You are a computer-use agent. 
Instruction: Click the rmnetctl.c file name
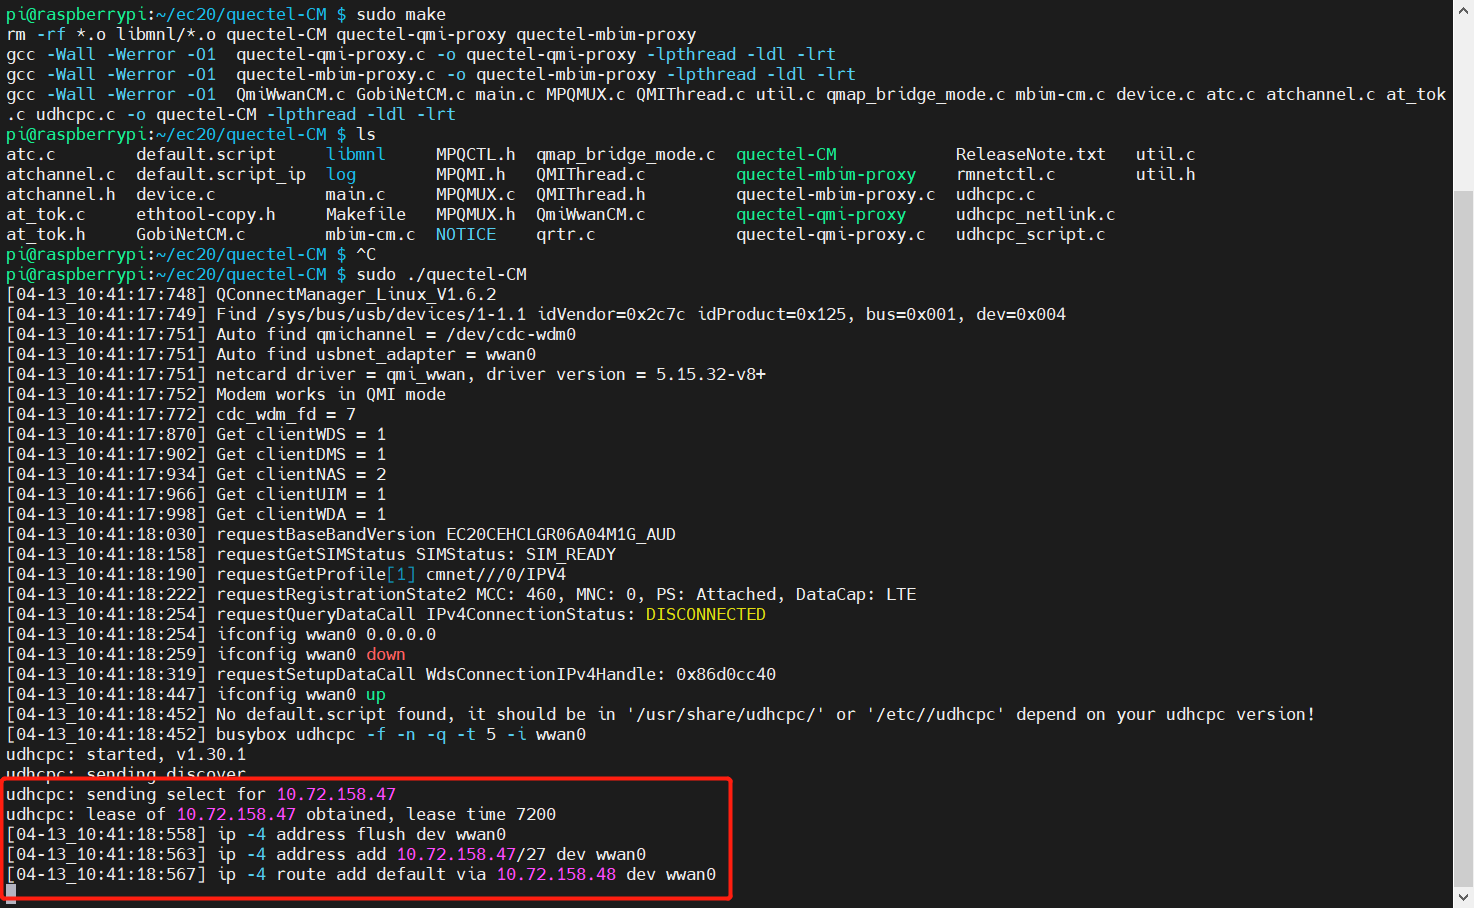pos(1006,174)
